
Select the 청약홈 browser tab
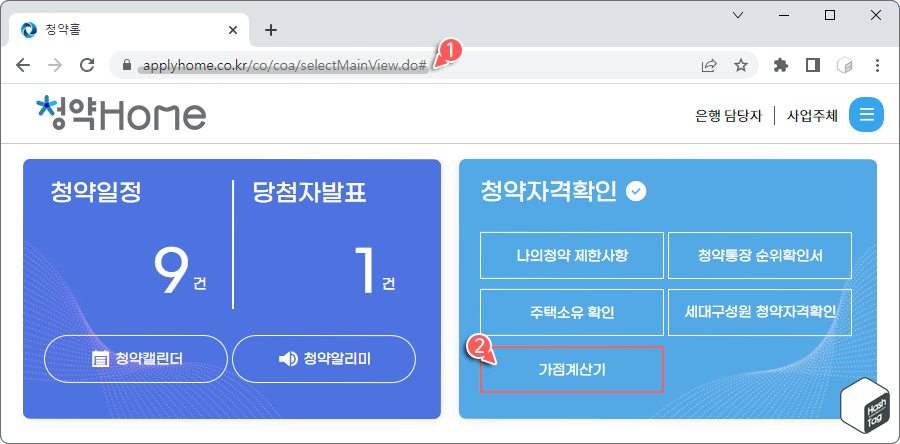point(129,30)
